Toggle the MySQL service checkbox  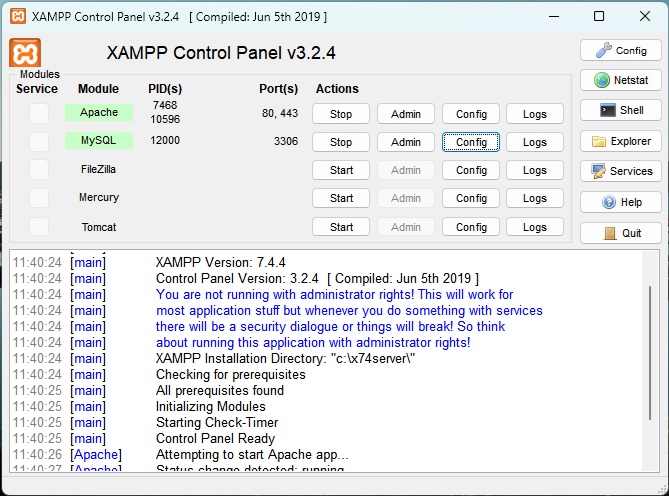[39, 142]
